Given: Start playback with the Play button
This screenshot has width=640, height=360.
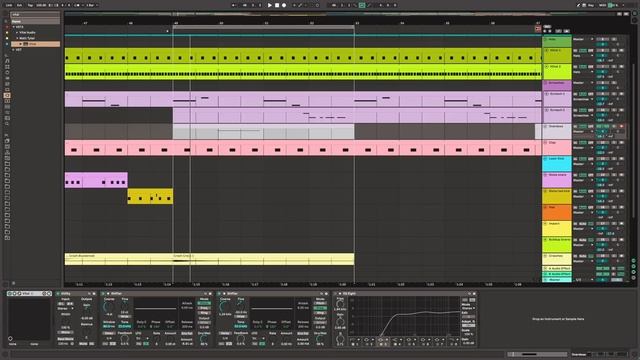Looking at the screenshot, I should tap(270, 5).
